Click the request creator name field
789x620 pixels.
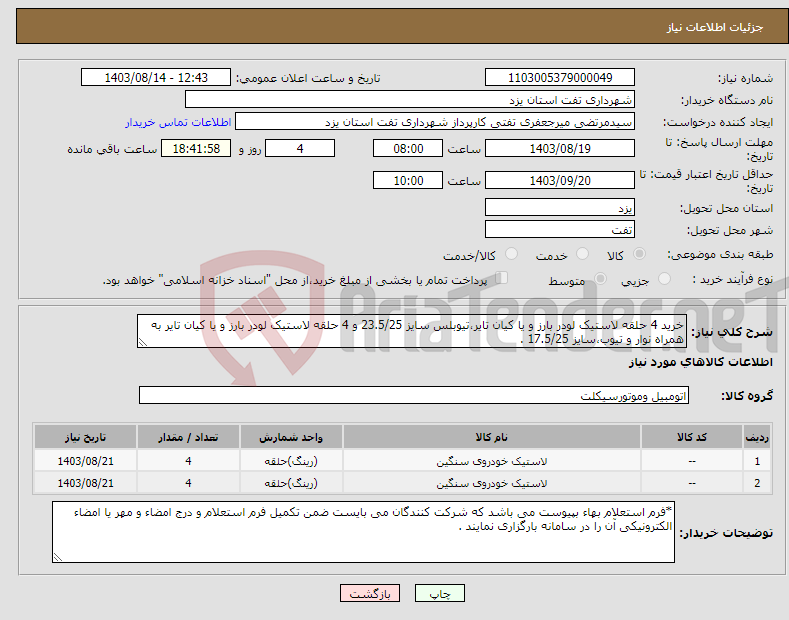point(435,121)
